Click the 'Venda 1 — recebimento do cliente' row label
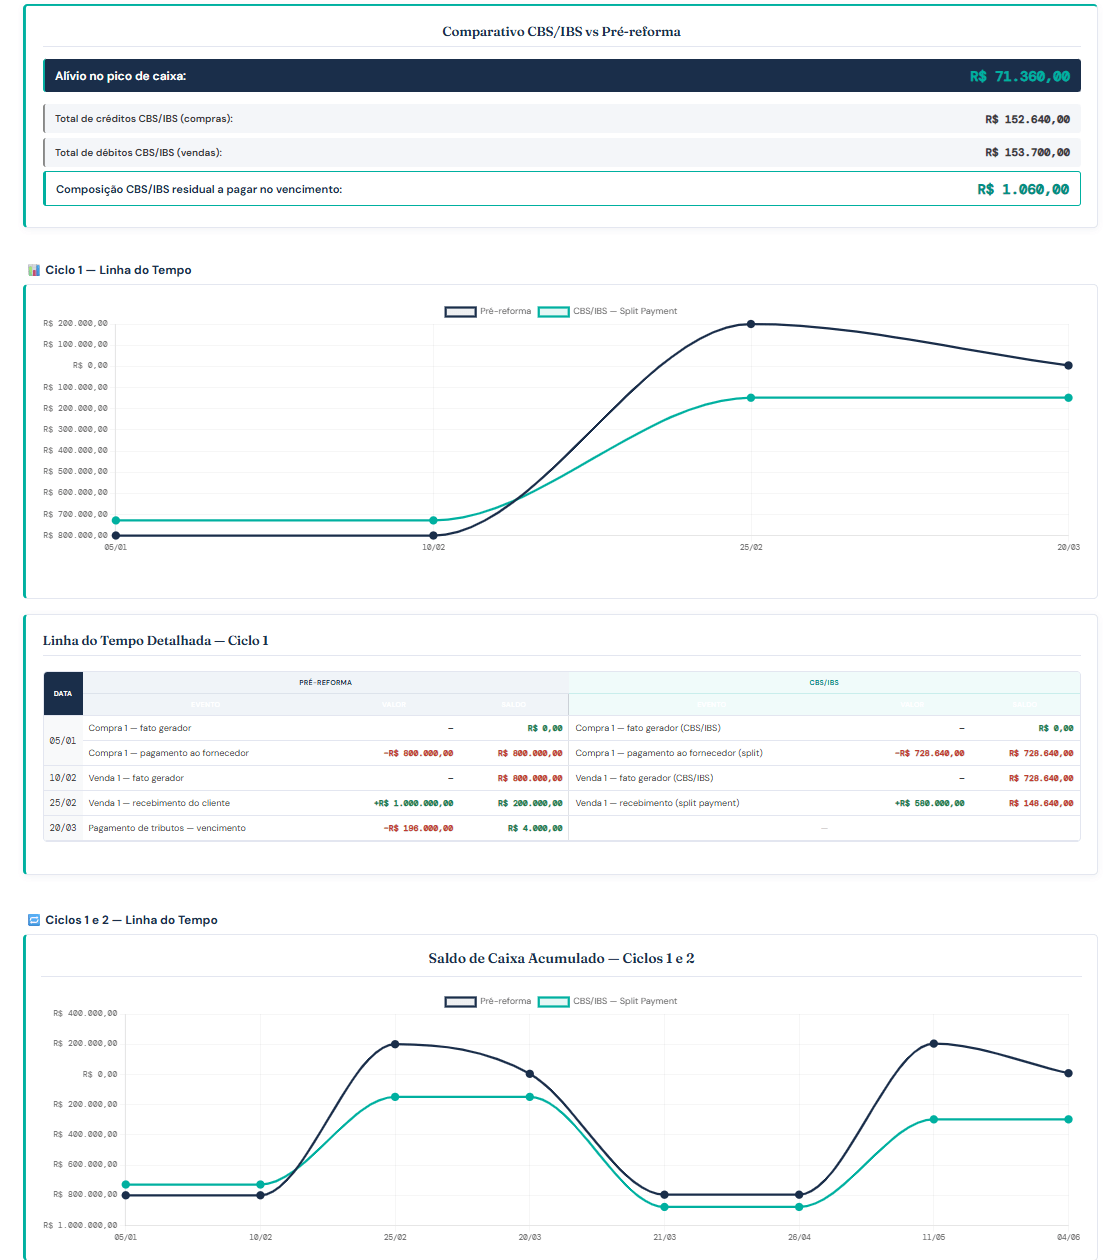Viewport: 1115px width, 1260px height. pos(159,803)
